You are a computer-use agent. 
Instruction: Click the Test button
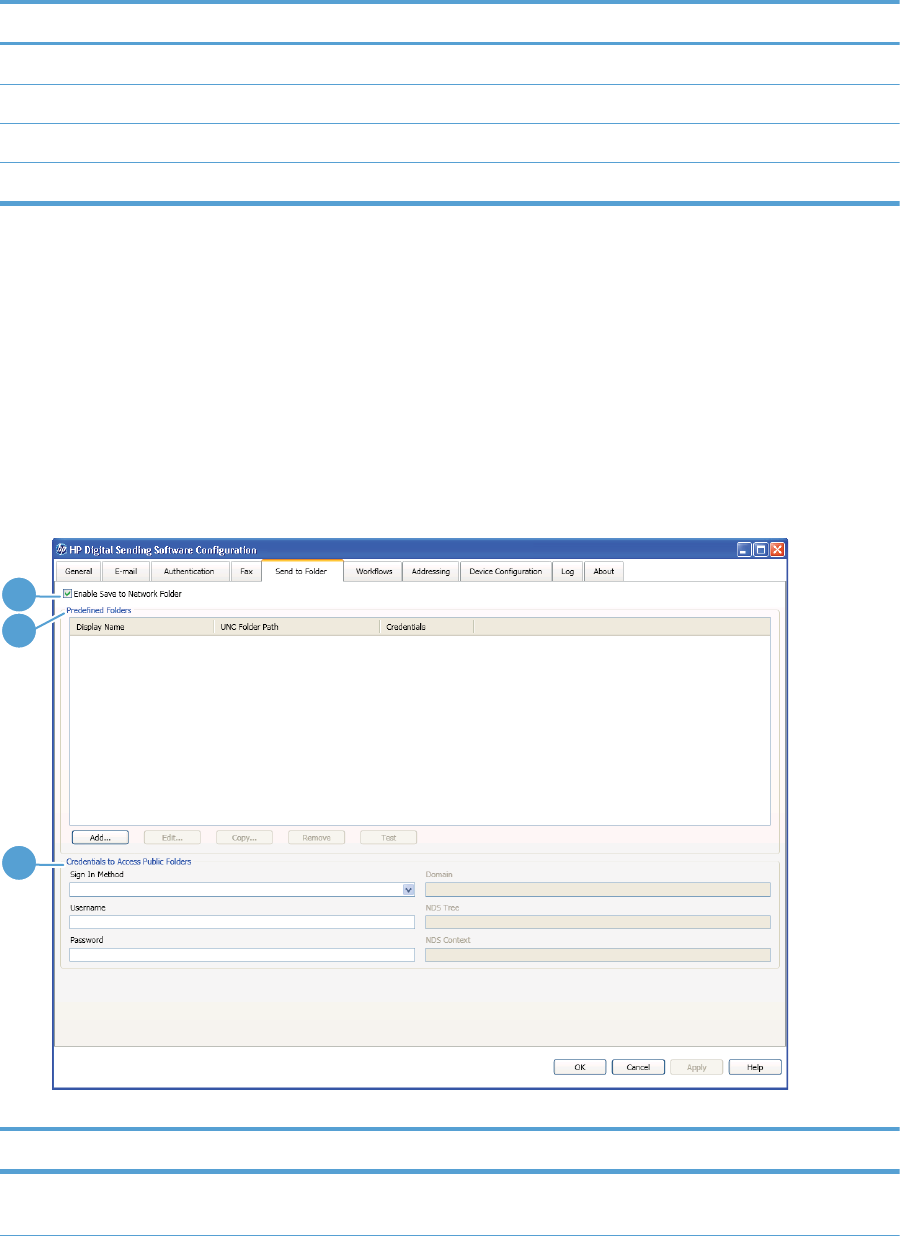(x=388, y=837)
